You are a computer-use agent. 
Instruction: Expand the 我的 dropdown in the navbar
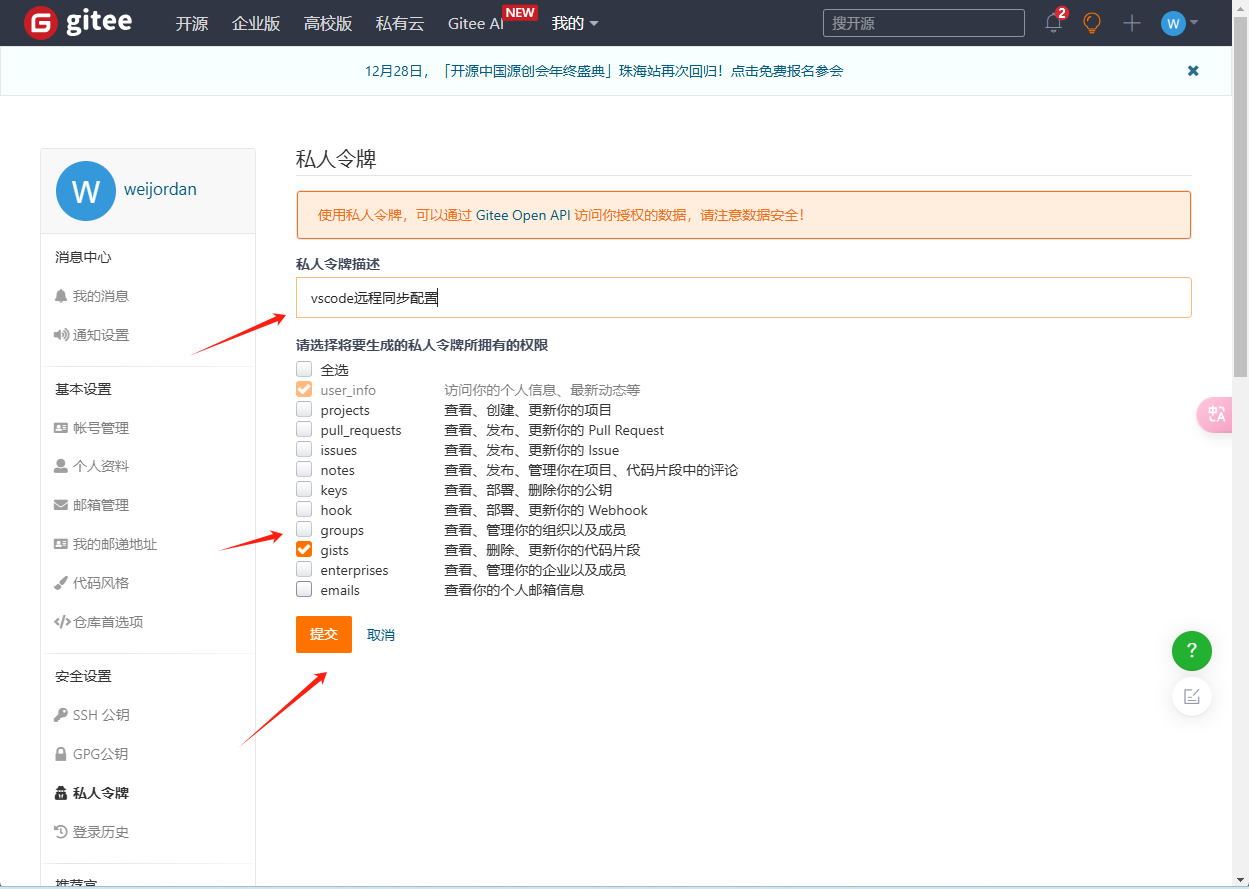coord(575,23)
